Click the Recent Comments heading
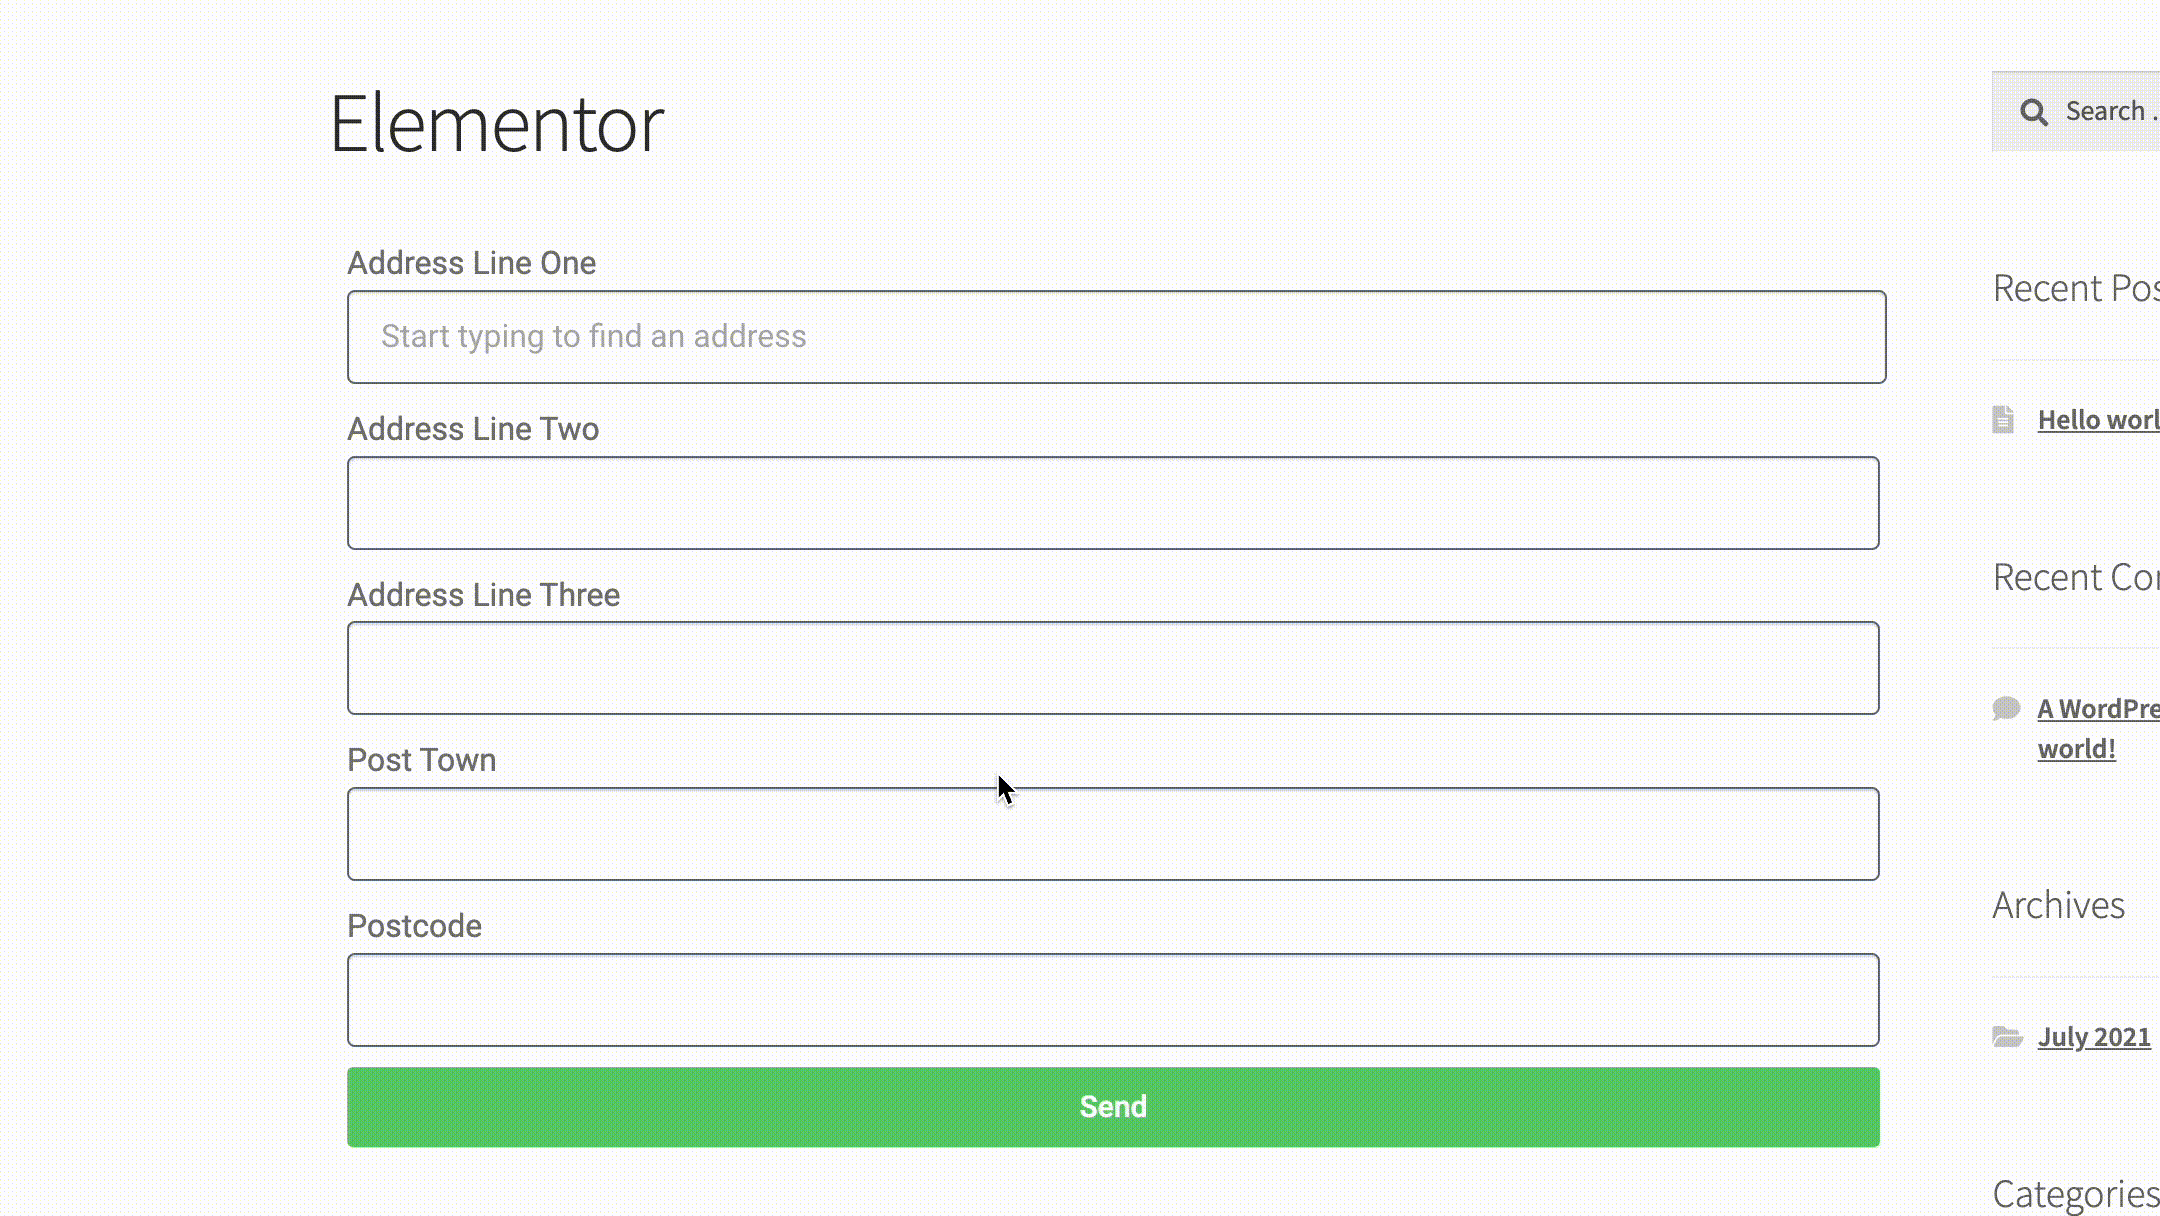Viewport: 2160px width, 1216px height. point(2075,577)
